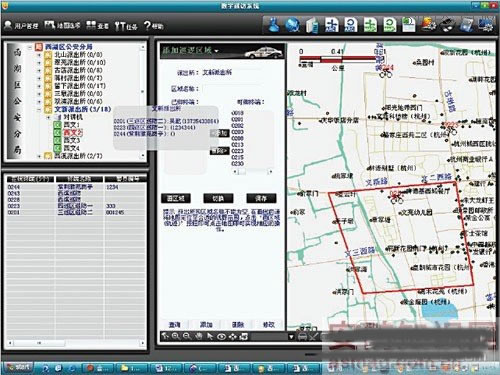Switch to the 查询 tab
This screenshot has width=500, height=375.
point(175,324)
